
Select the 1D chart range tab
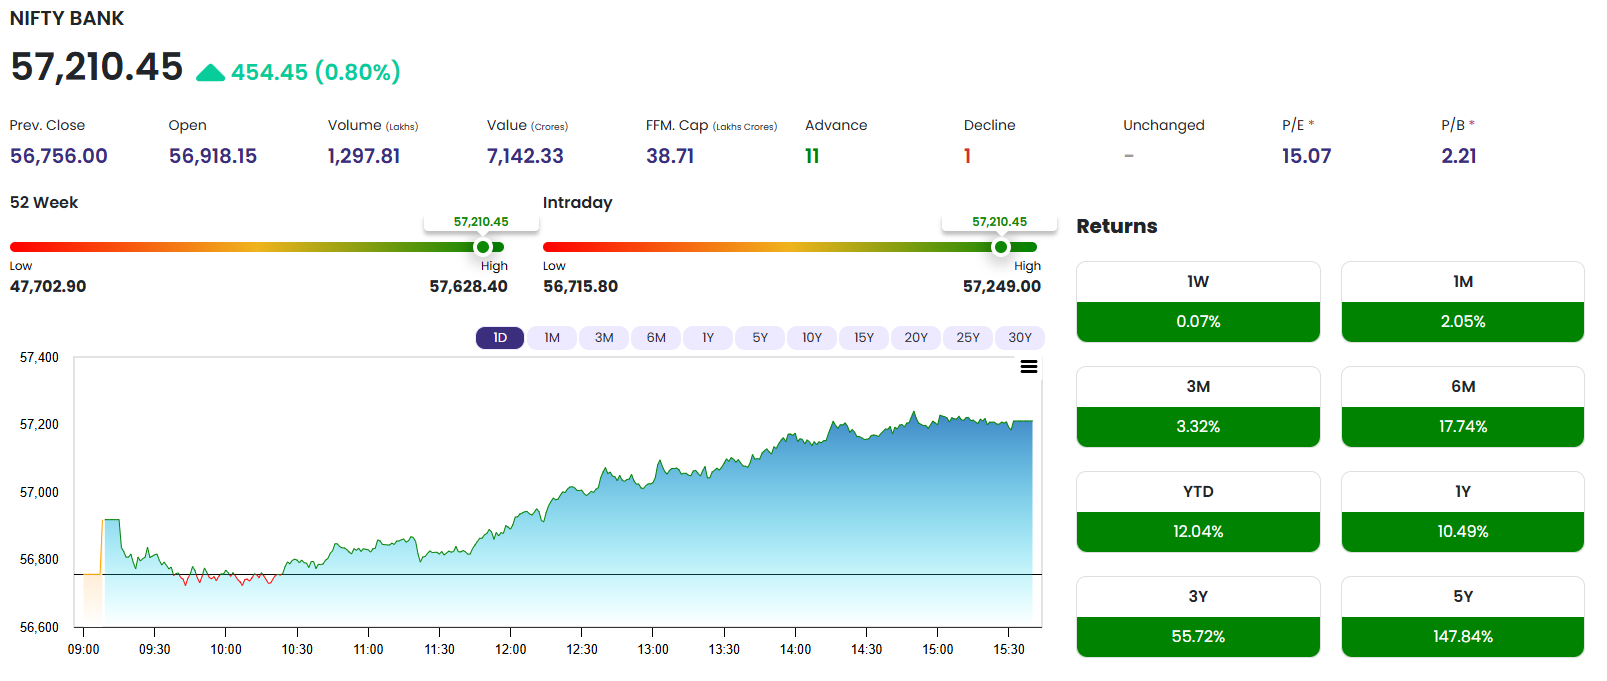(500, 338)
